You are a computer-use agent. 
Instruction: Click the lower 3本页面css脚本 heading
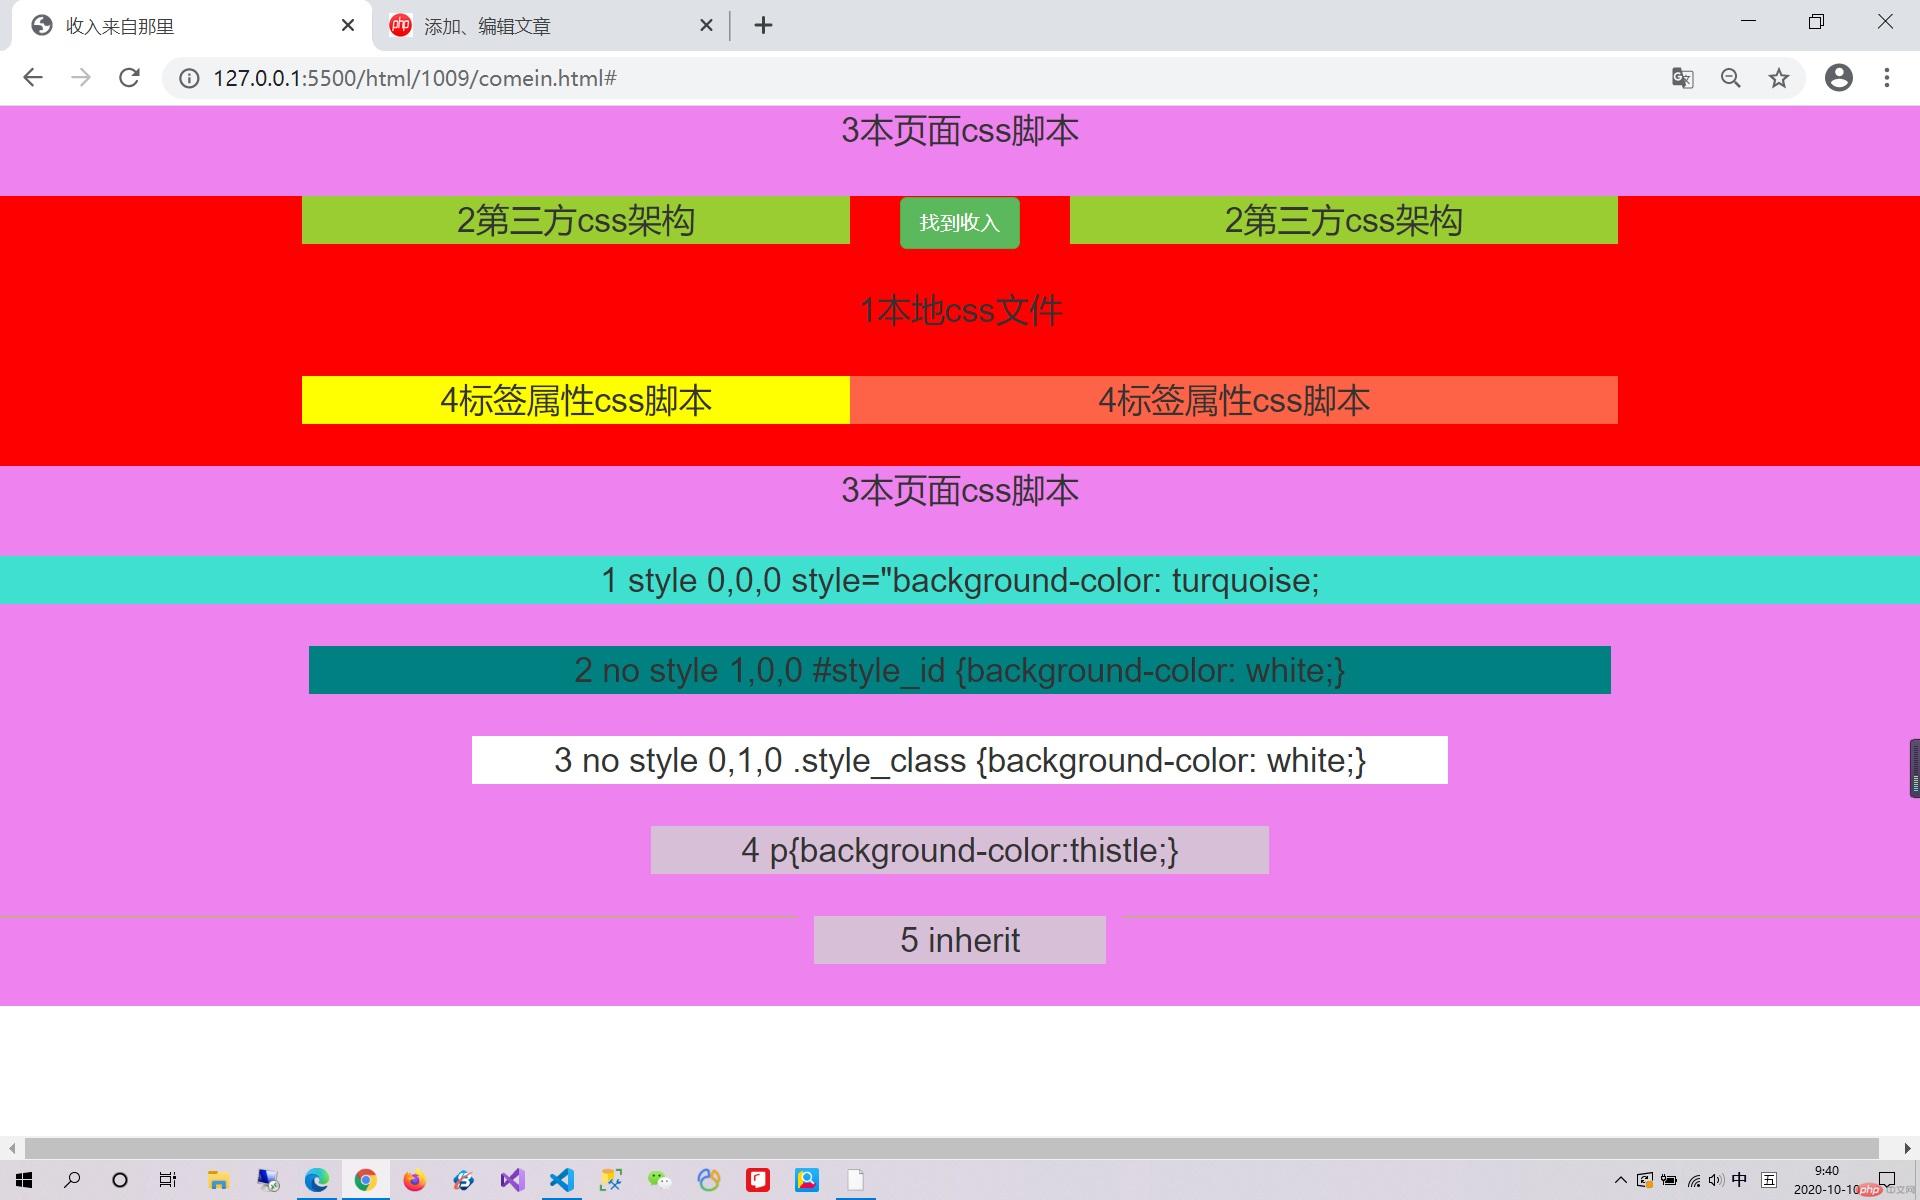(960, 491)
